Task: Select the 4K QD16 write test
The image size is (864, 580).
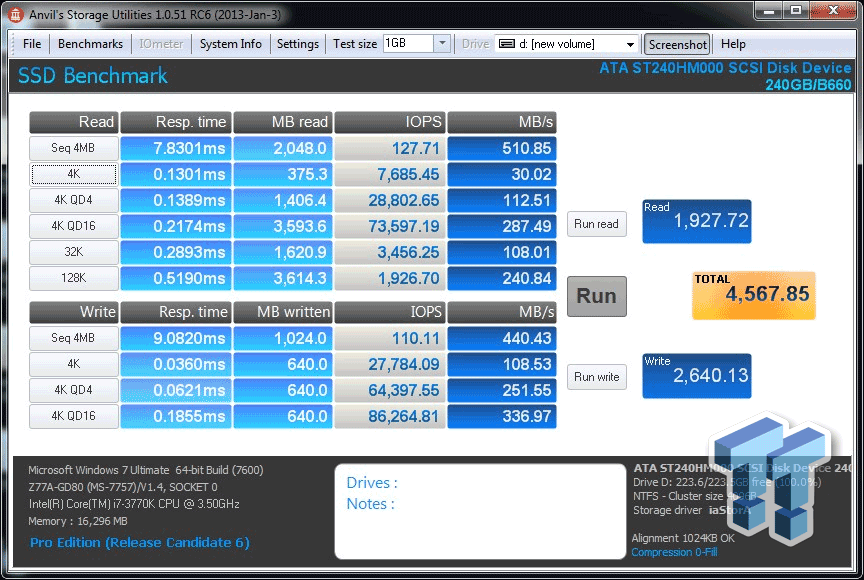Action: (x=74, y=416)
